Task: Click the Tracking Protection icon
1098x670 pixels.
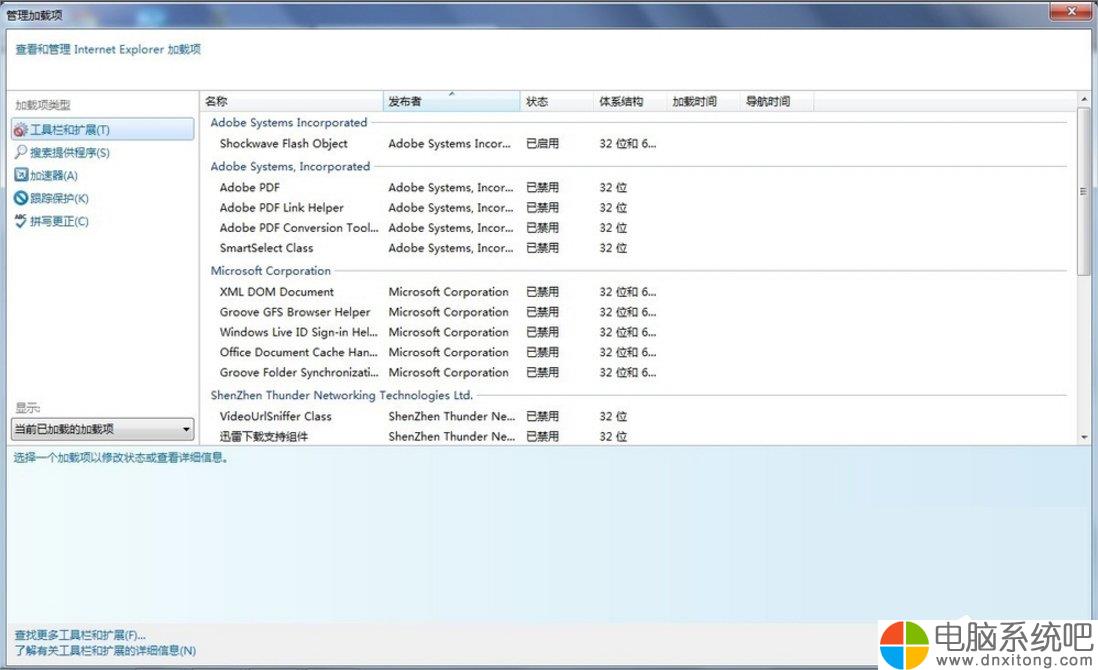Action: tap(21, 198)
